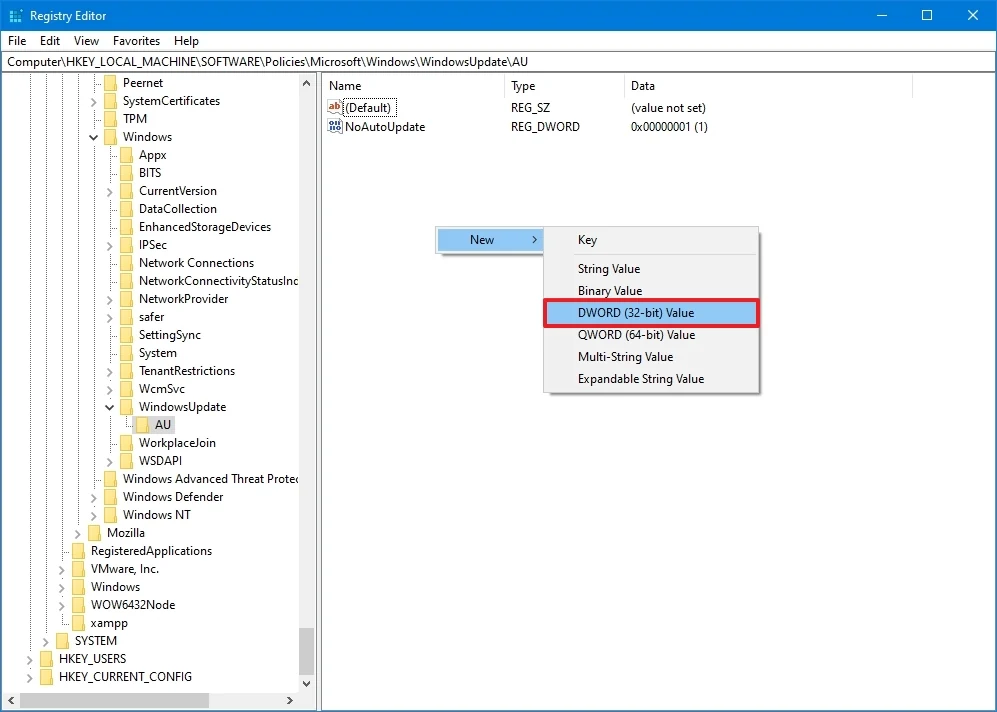
Task: Click the Peernet folder icon
Action: (111, 83)
